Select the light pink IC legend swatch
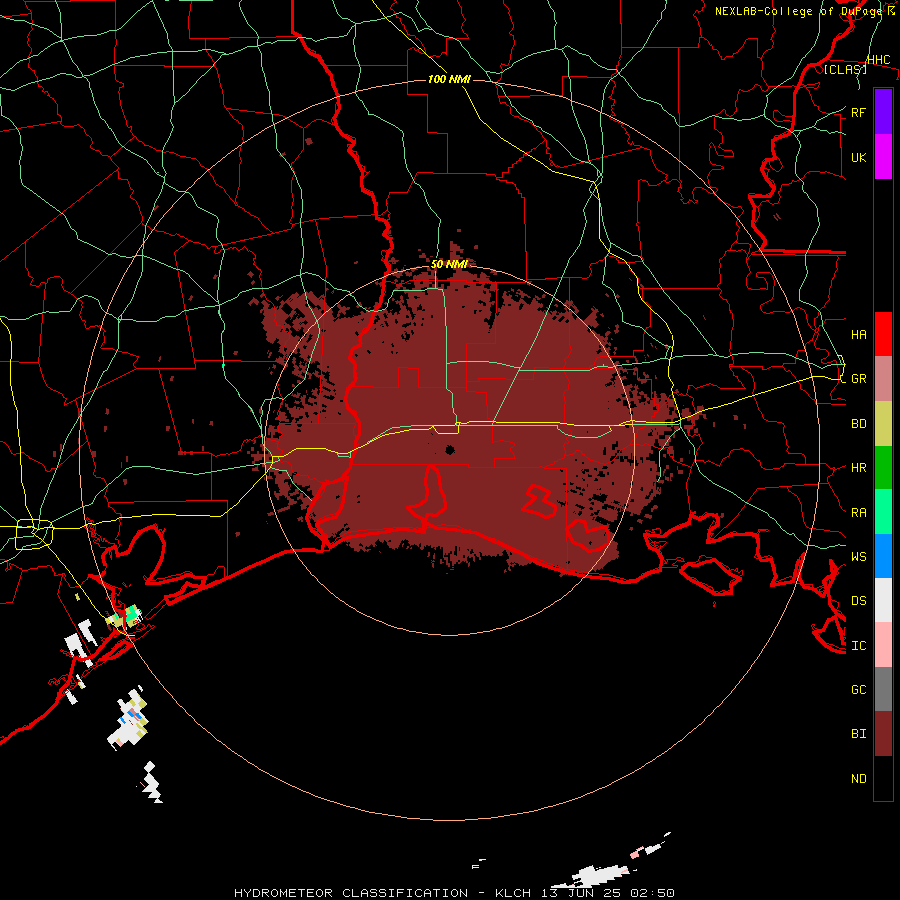Viewport: 900px width, 900px height. [x=883, y=645]
